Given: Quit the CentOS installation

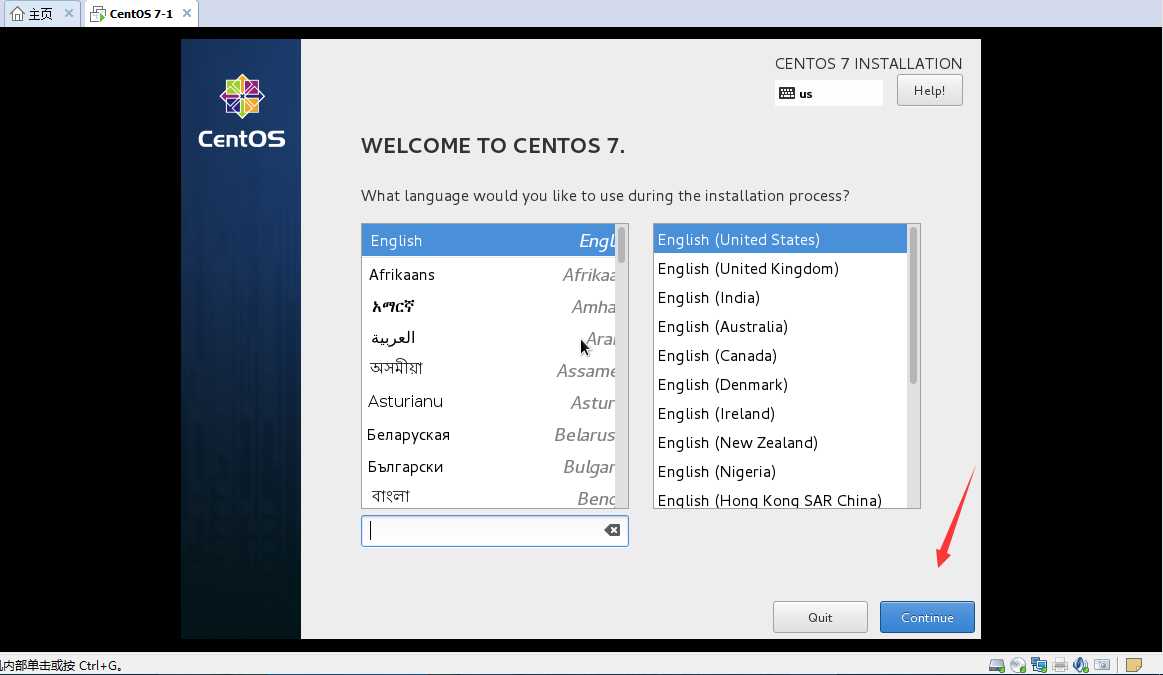Looking at the screenshot, I should pyautogui.click(x=820, y=617).
